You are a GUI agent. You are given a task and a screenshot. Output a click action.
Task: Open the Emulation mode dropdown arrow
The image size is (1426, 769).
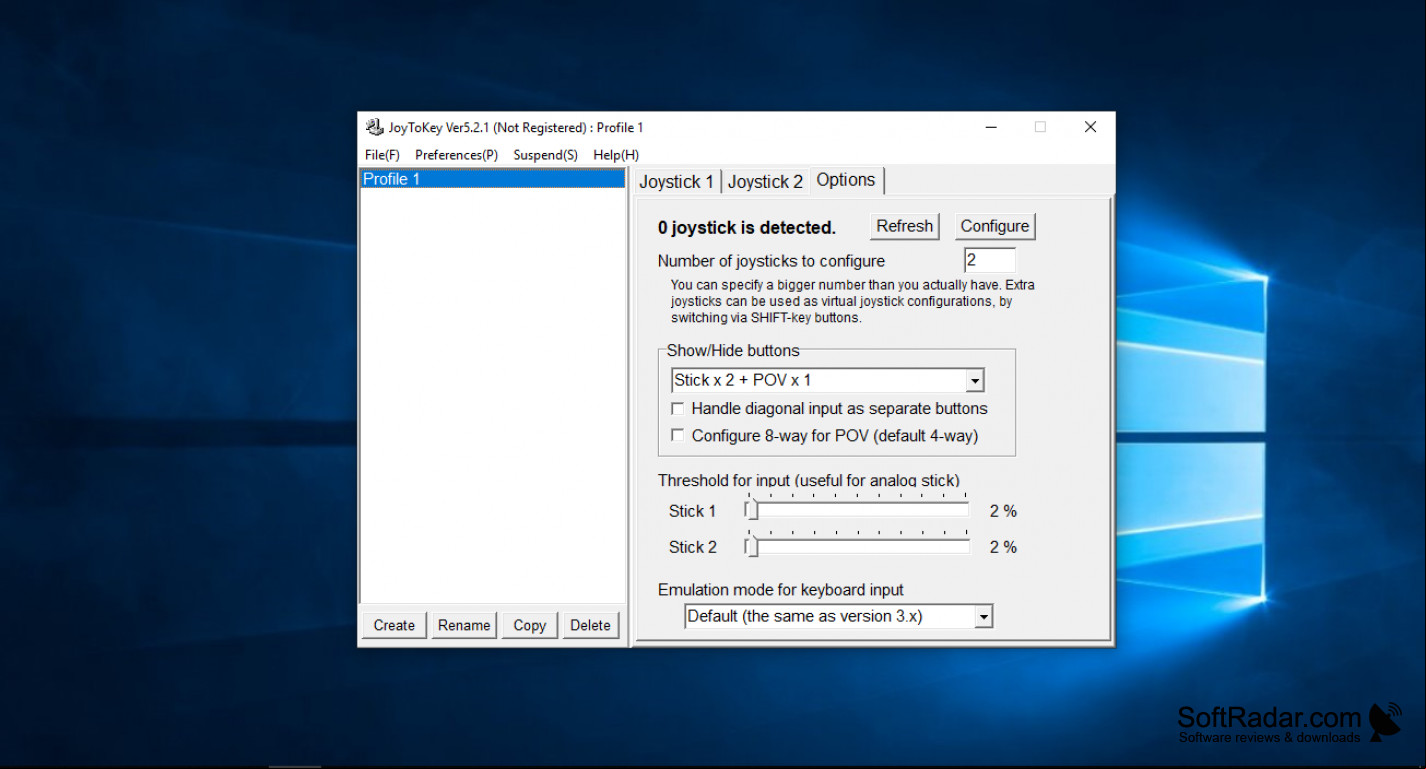983,617
